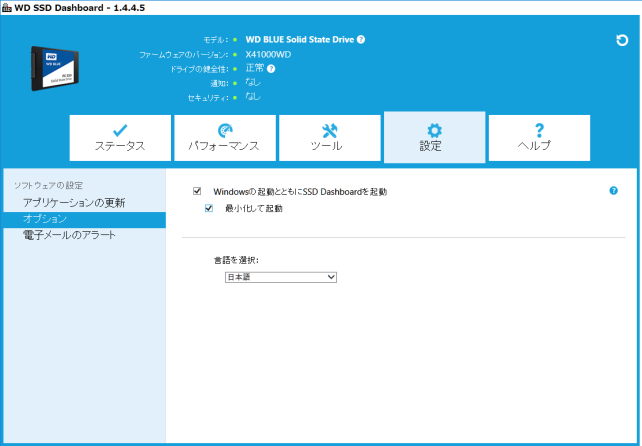Select オプション in the sidebar
Viewport: 642px width, 446px height.
tap(45, 219)
